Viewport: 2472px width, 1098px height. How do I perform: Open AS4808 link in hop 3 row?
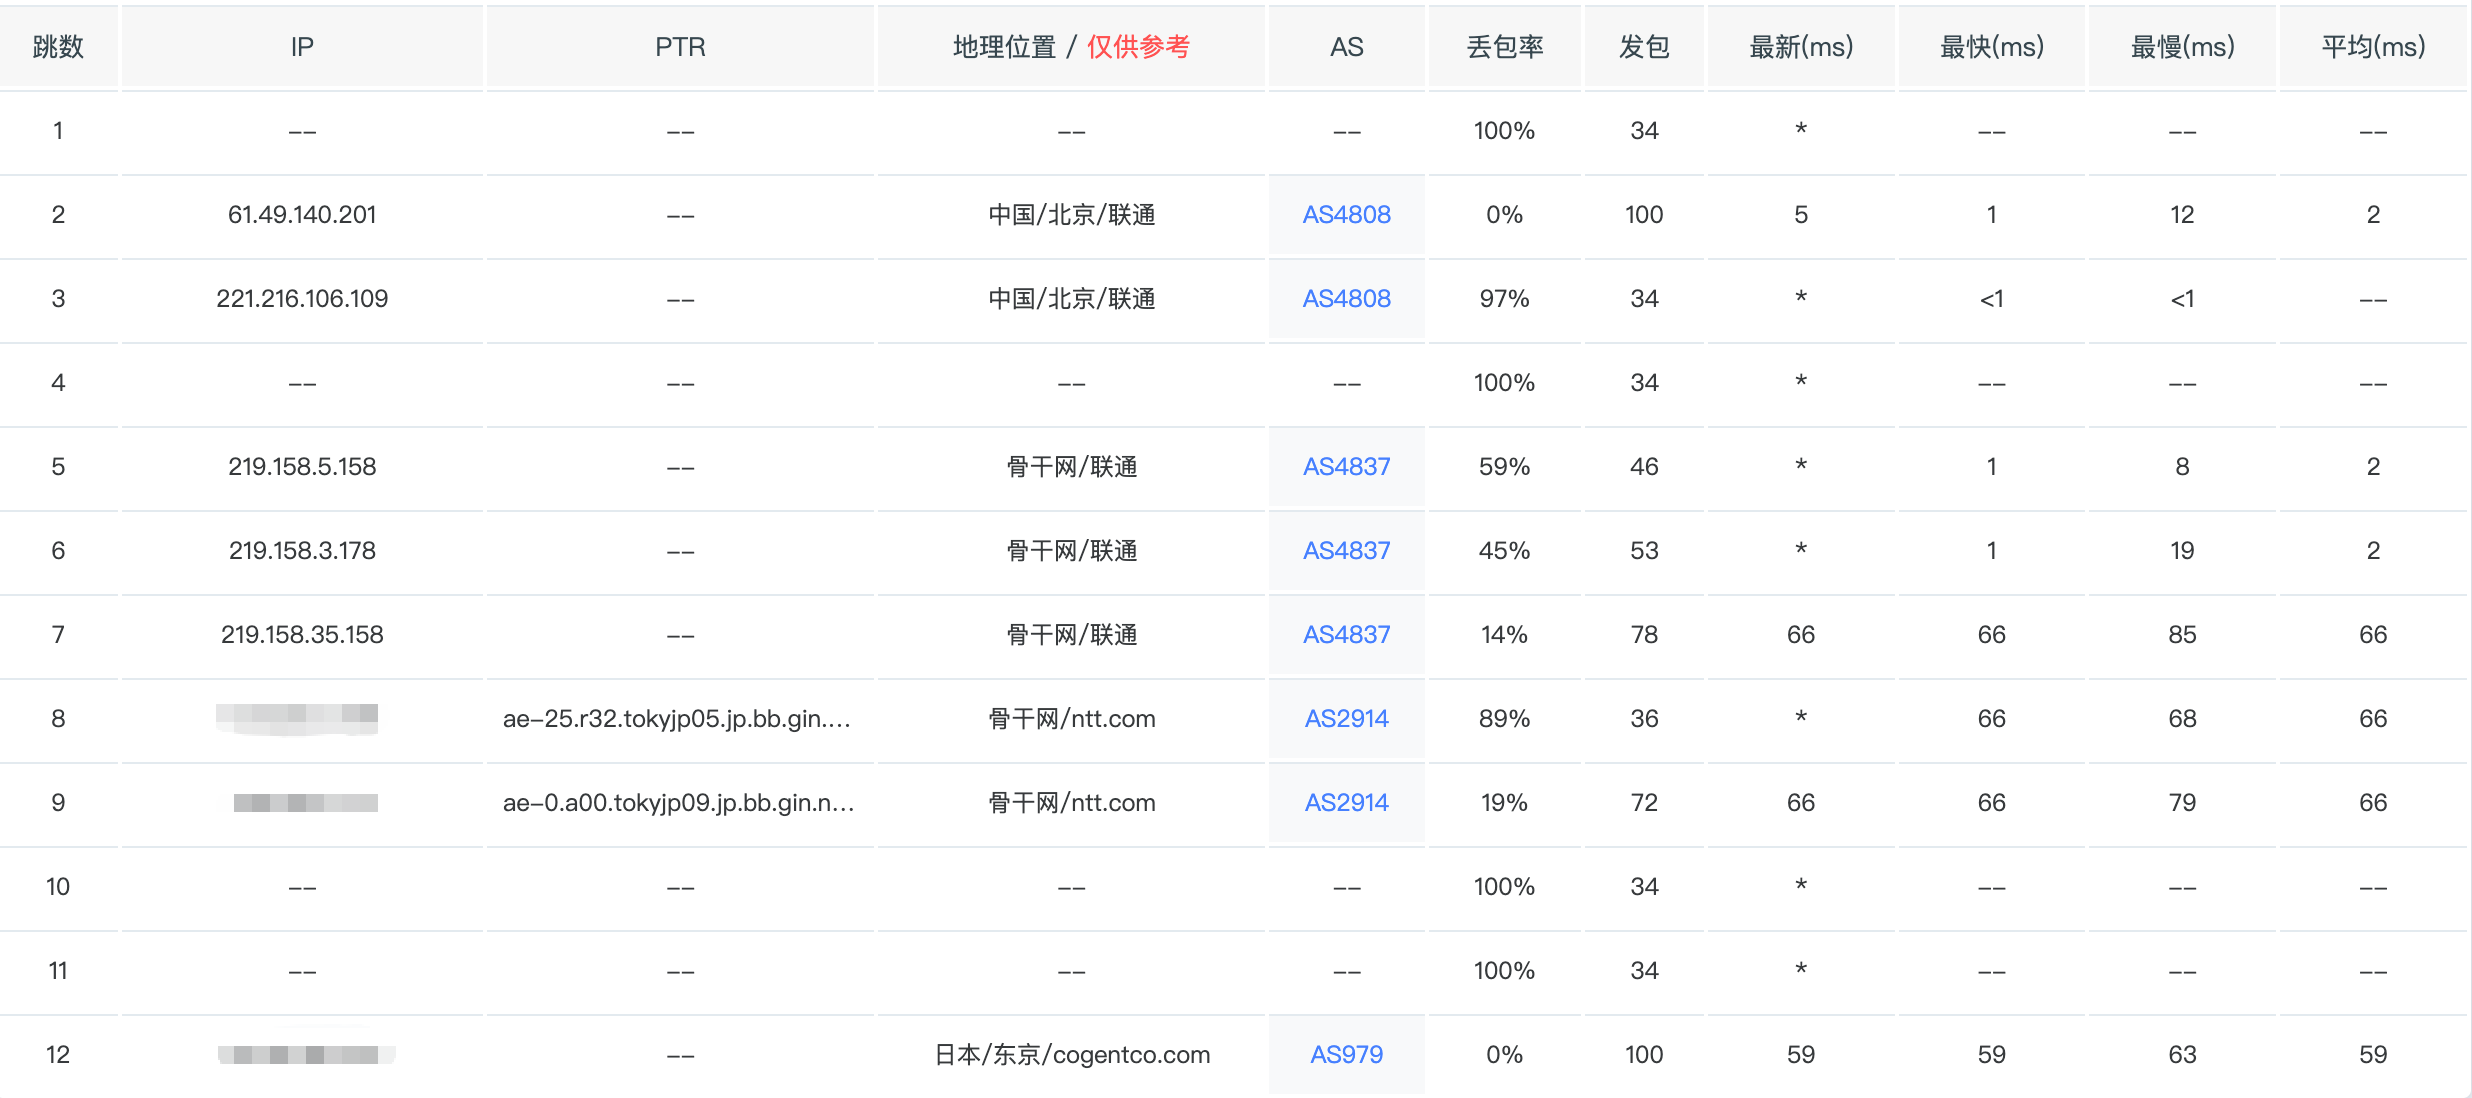point(1346,299)
